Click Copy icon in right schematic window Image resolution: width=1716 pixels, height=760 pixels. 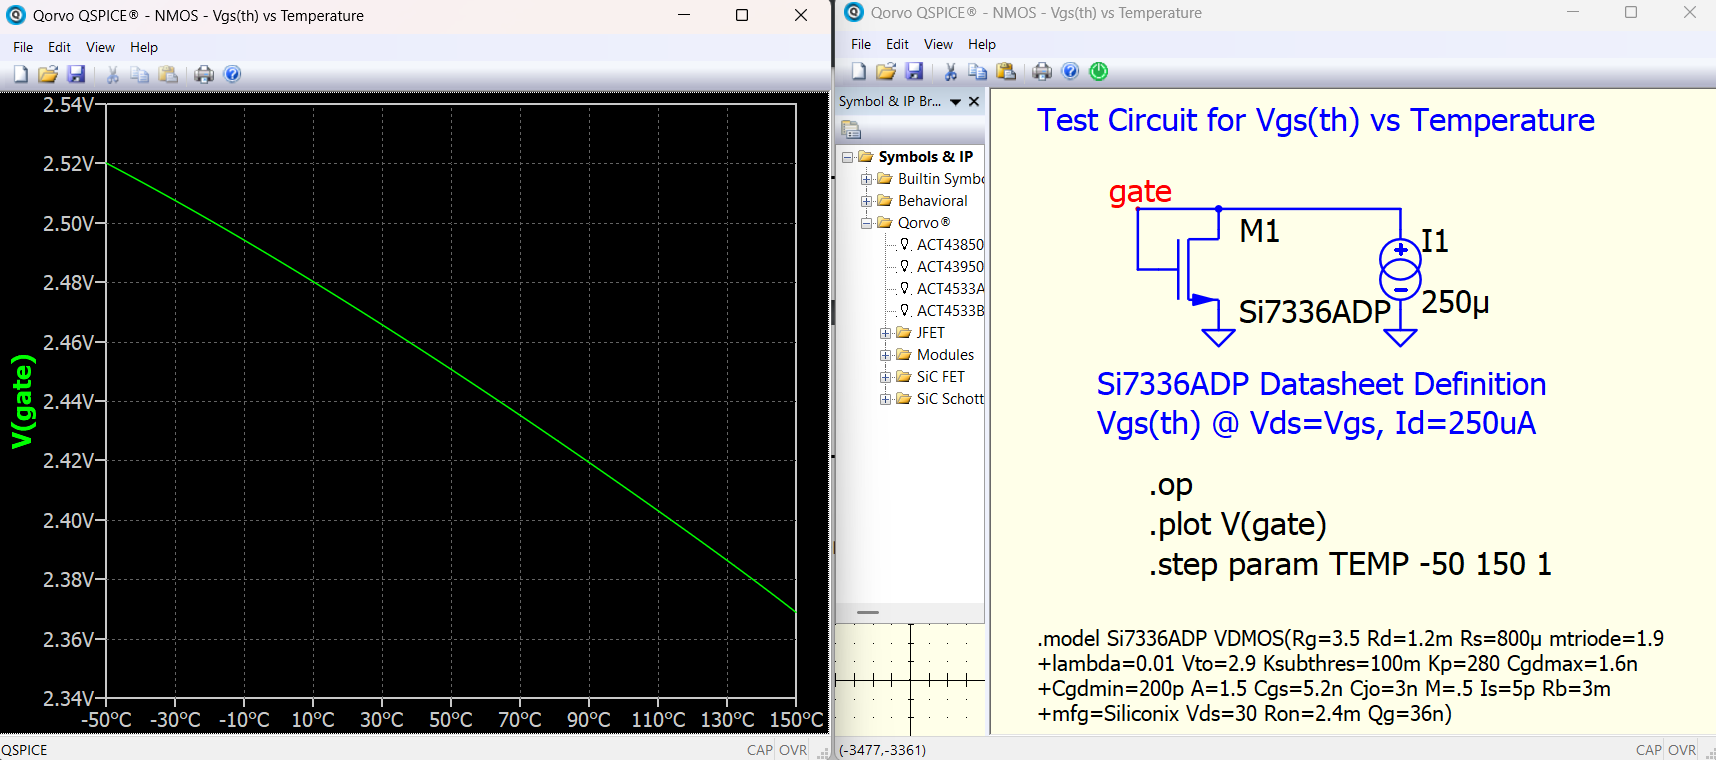pyautogui.click(x=977, y=71)
